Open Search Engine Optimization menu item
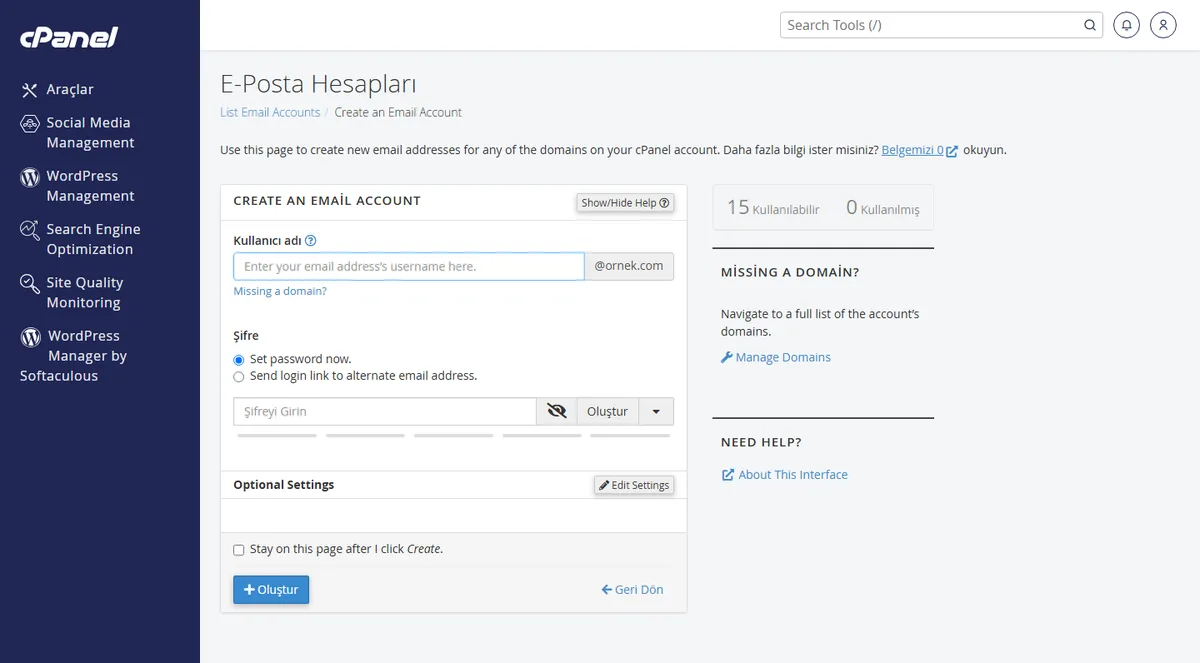The height and width of the screenshot is (663, 1200). 93,239
